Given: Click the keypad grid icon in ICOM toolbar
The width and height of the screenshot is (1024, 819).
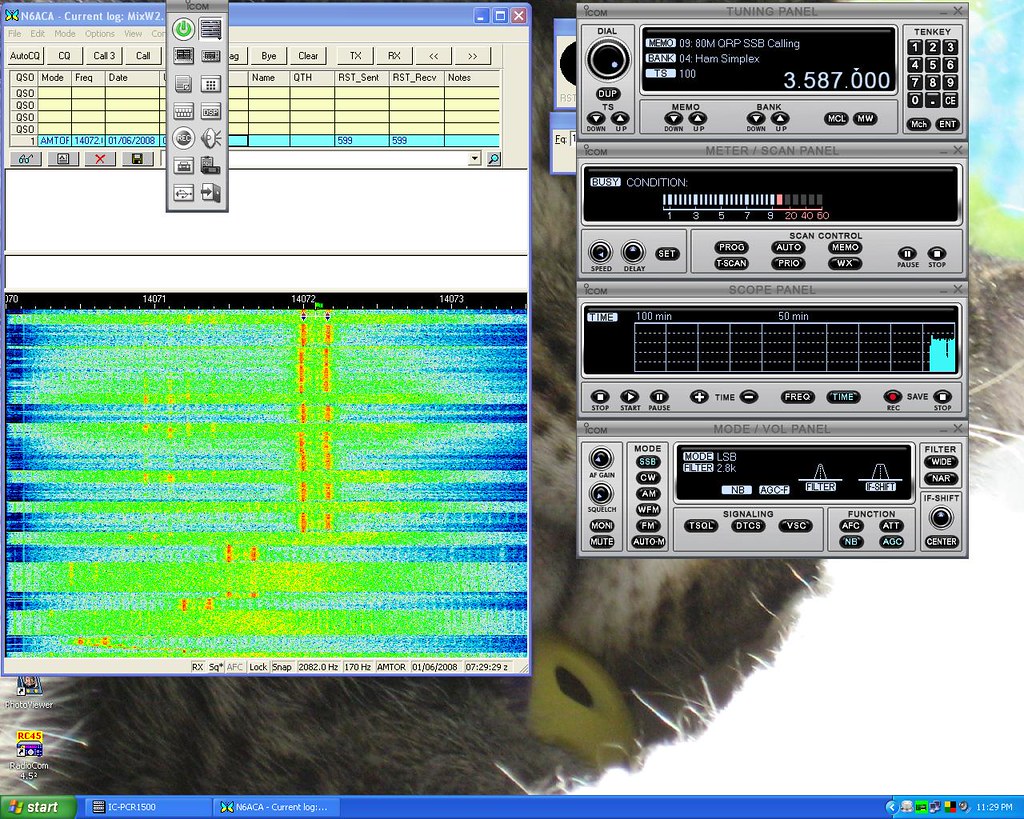Looking at the screenshot, I should pyautogui.click(x=210, y=84).
